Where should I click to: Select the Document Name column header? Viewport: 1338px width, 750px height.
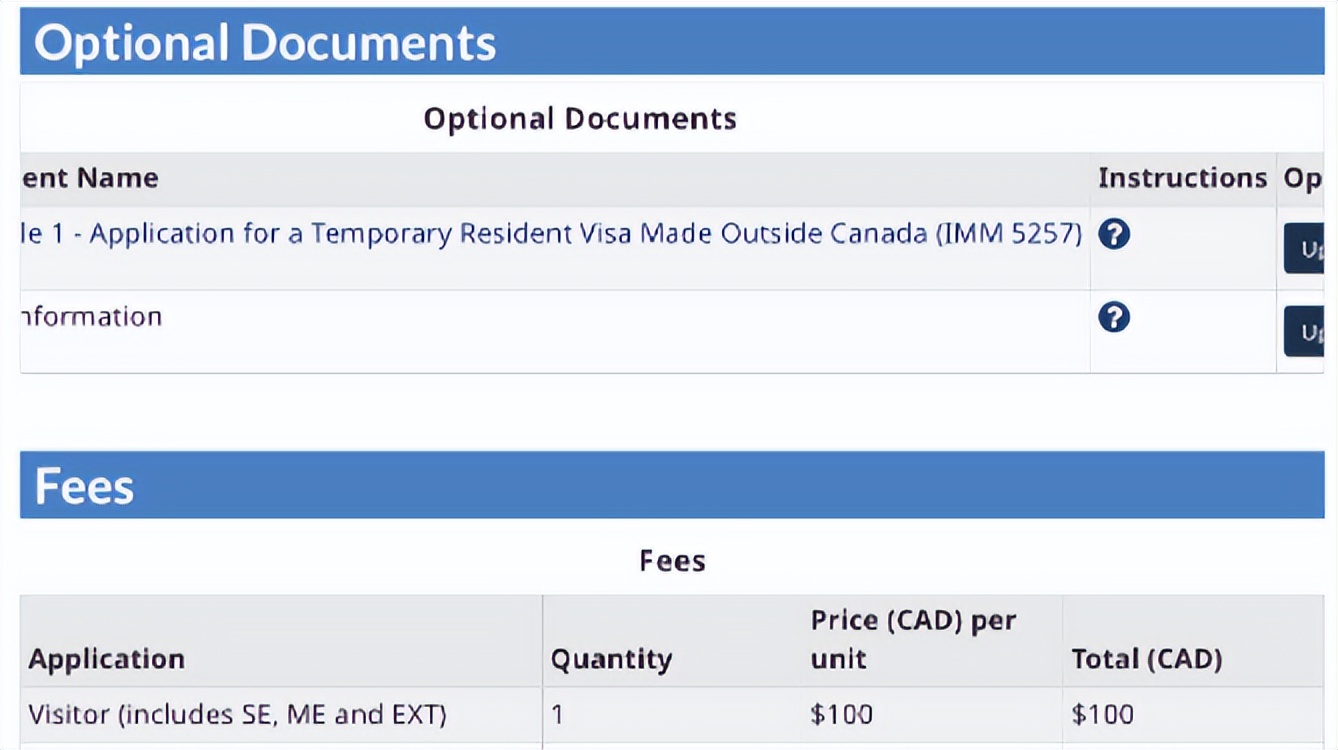pos(90,178)
